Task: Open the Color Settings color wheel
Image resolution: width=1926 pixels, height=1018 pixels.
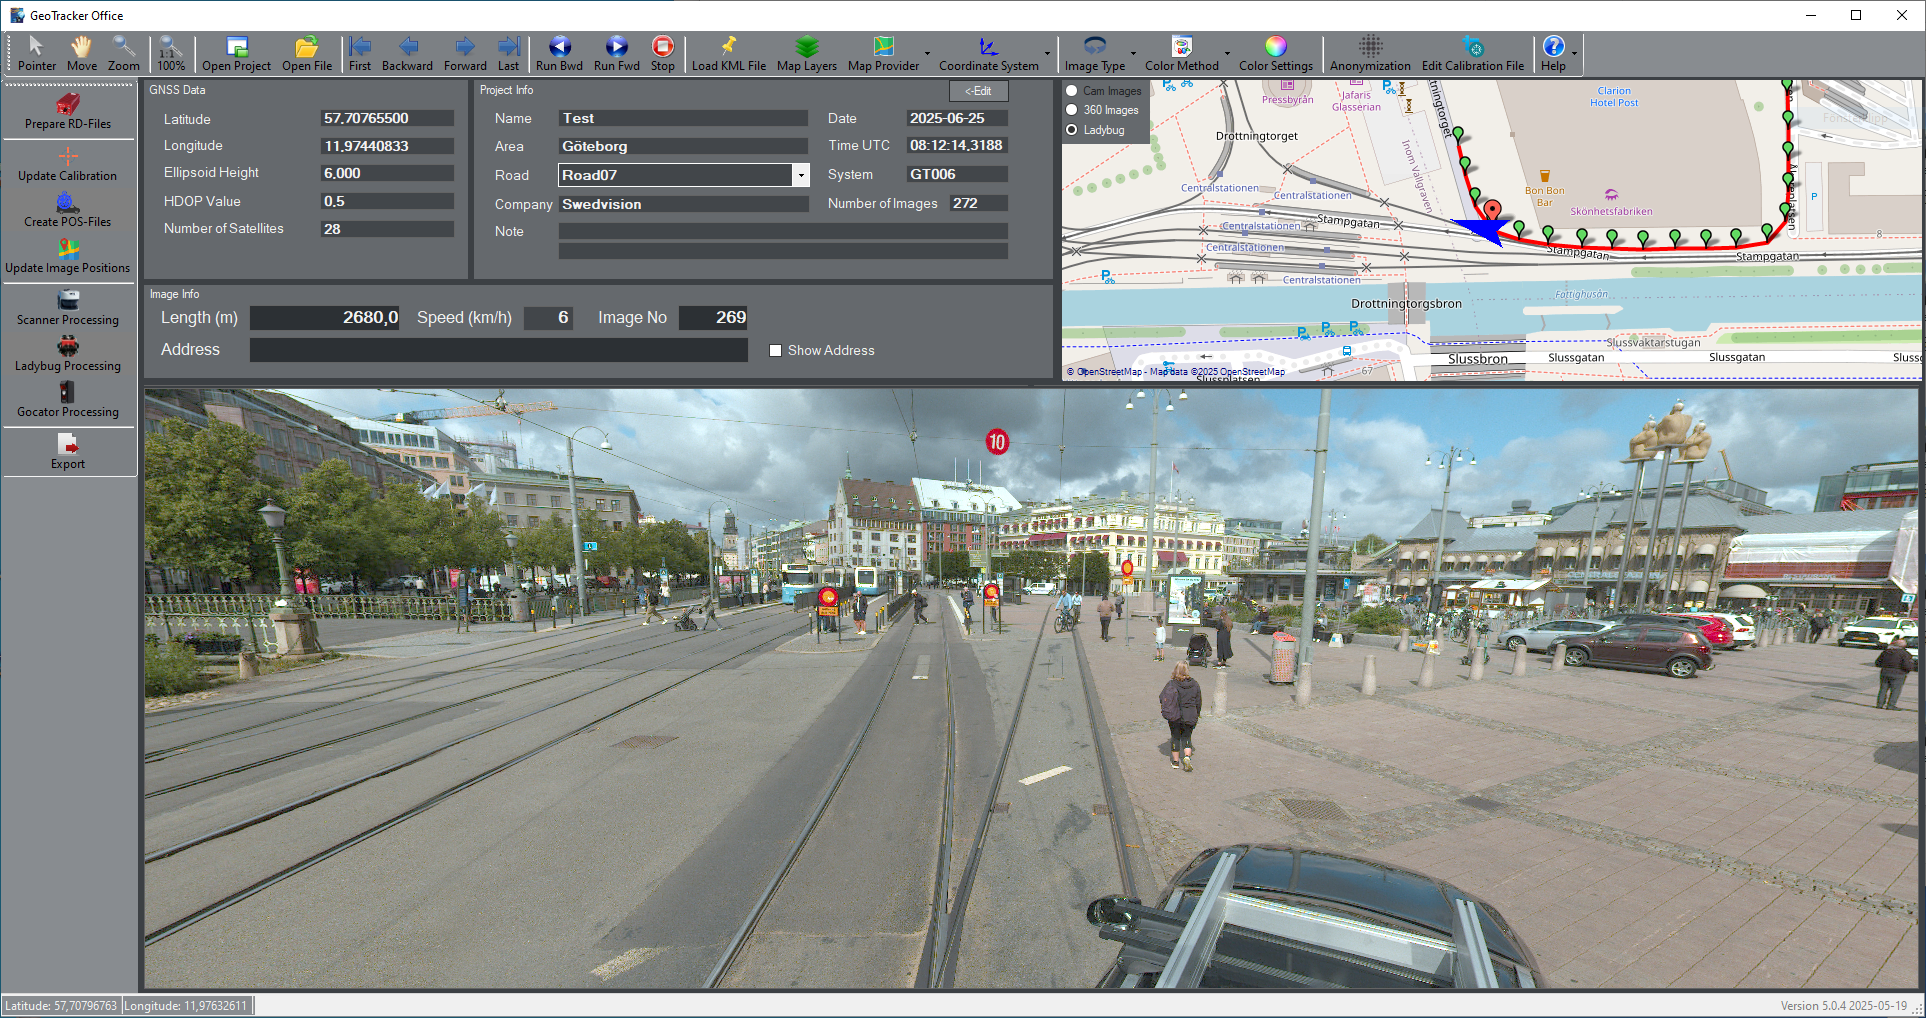Action: tap(1276, 46)
